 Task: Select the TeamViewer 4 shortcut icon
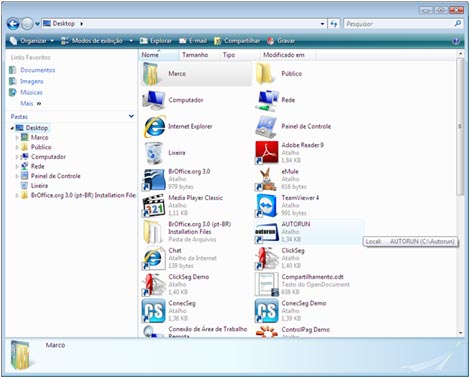click(x=267, y=205)
